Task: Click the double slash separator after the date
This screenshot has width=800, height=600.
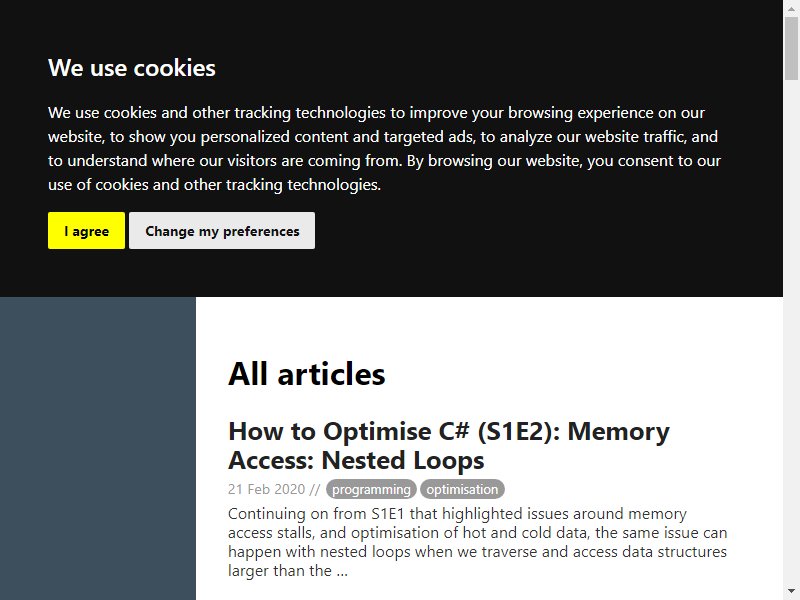Action: tap(314, 489)
